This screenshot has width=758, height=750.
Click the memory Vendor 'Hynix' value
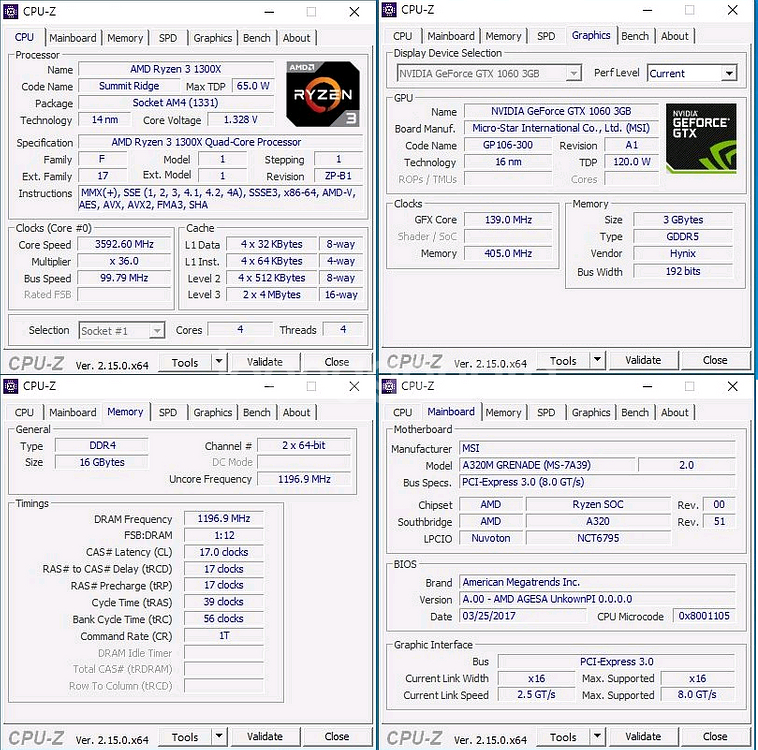click(x=683, y=253)
